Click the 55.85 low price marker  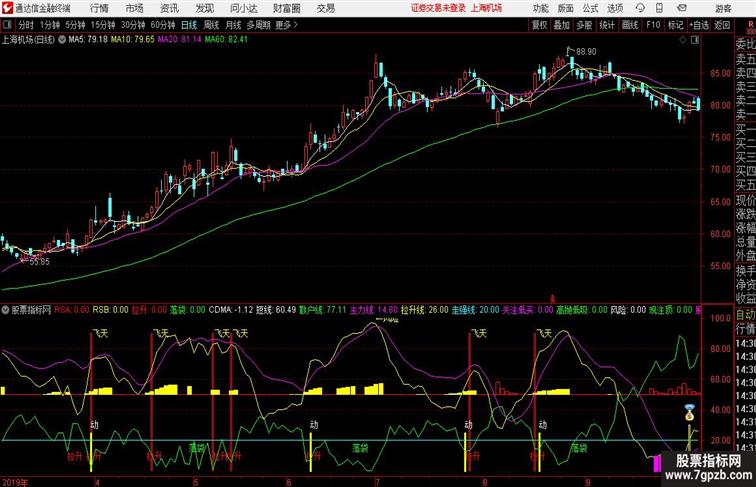click(39, 262)
